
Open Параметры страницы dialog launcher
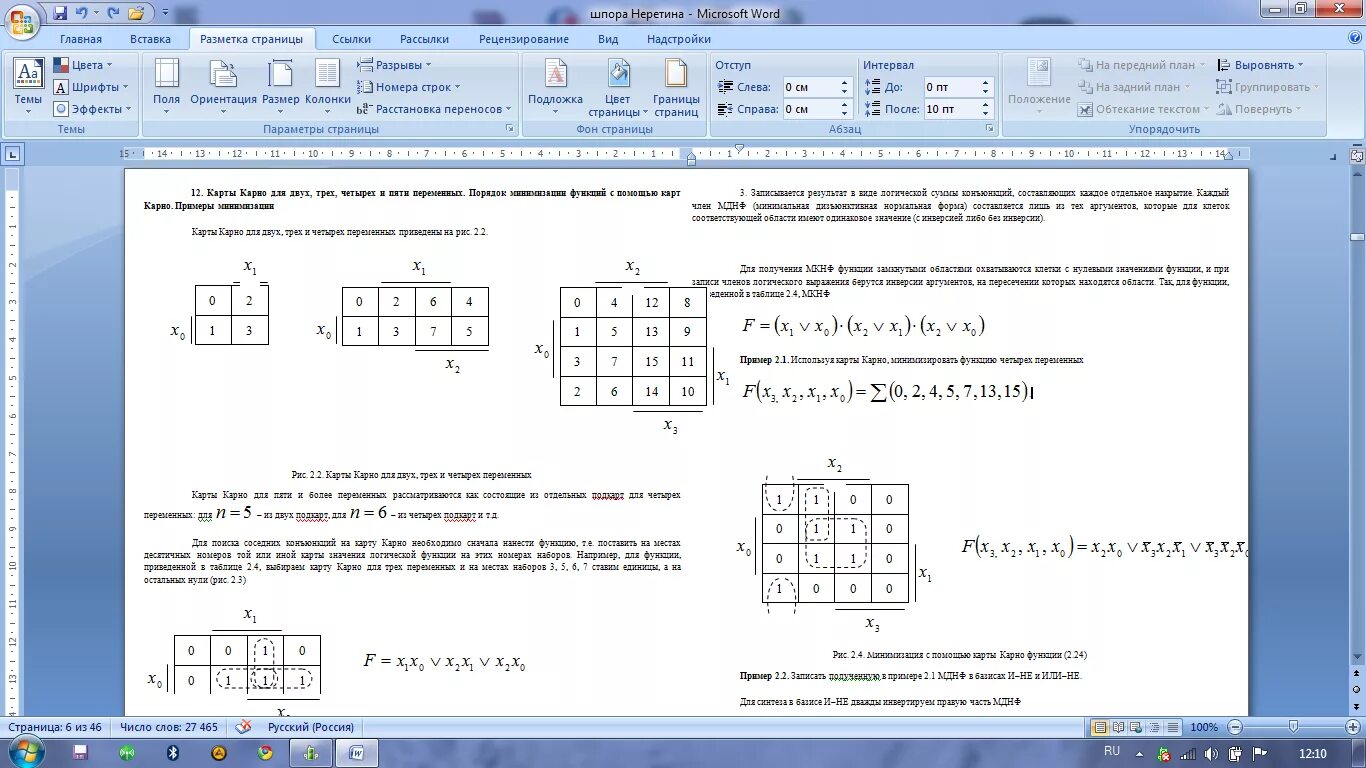[510, 129]
